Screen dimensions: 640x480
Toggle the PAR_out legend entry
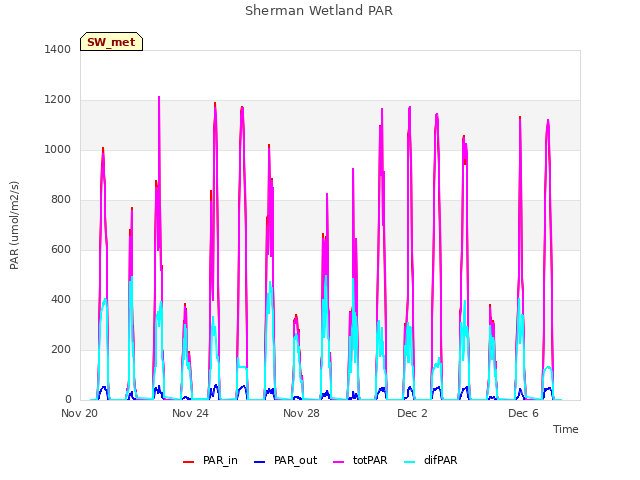point(285,460)
